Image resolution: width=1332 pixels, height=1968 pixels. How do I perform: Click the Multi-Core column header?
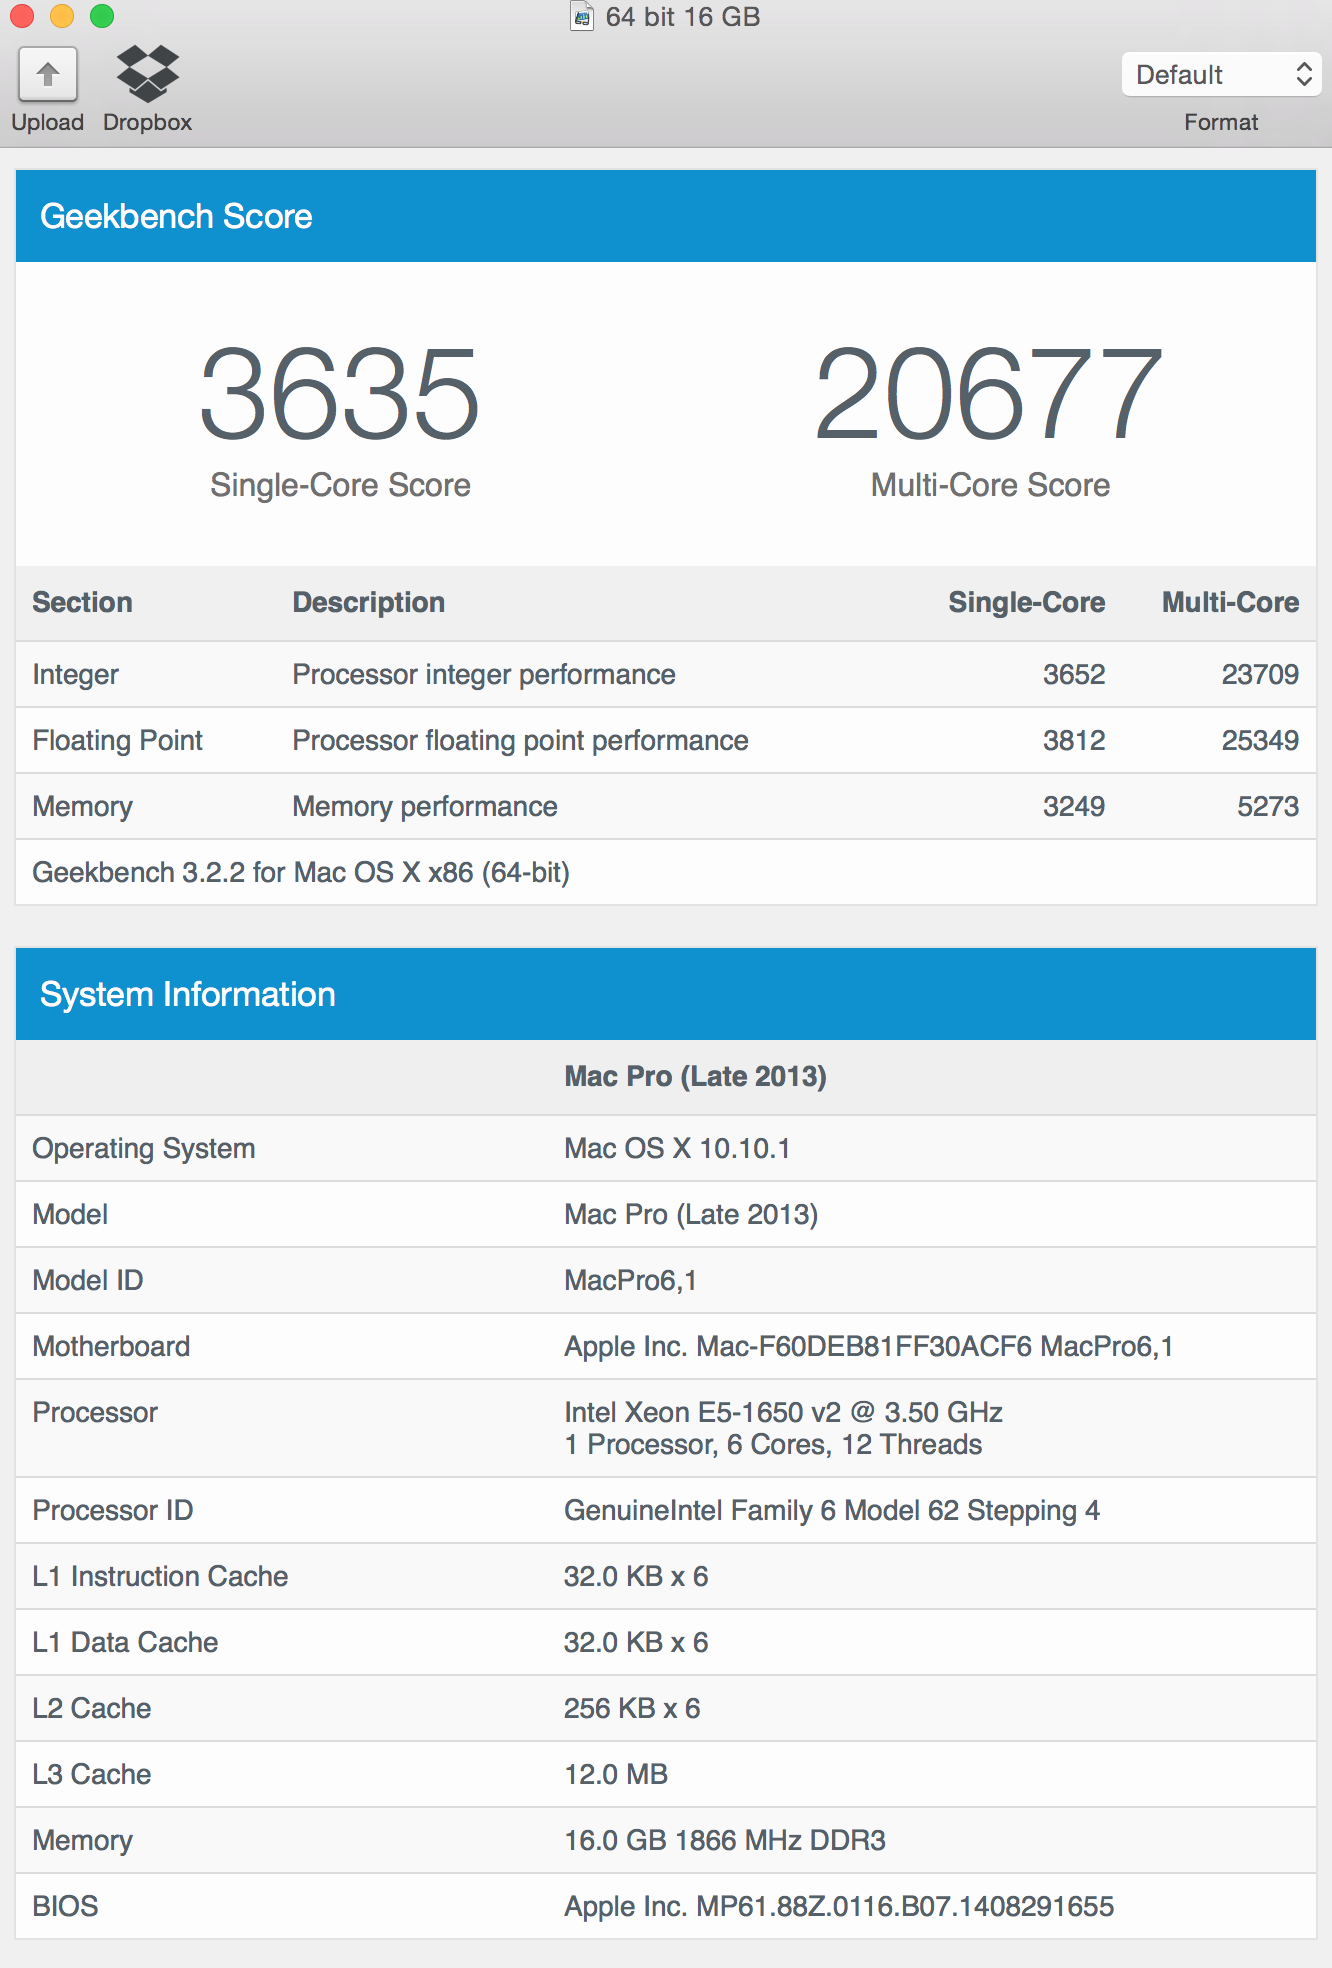[1230, 602]
